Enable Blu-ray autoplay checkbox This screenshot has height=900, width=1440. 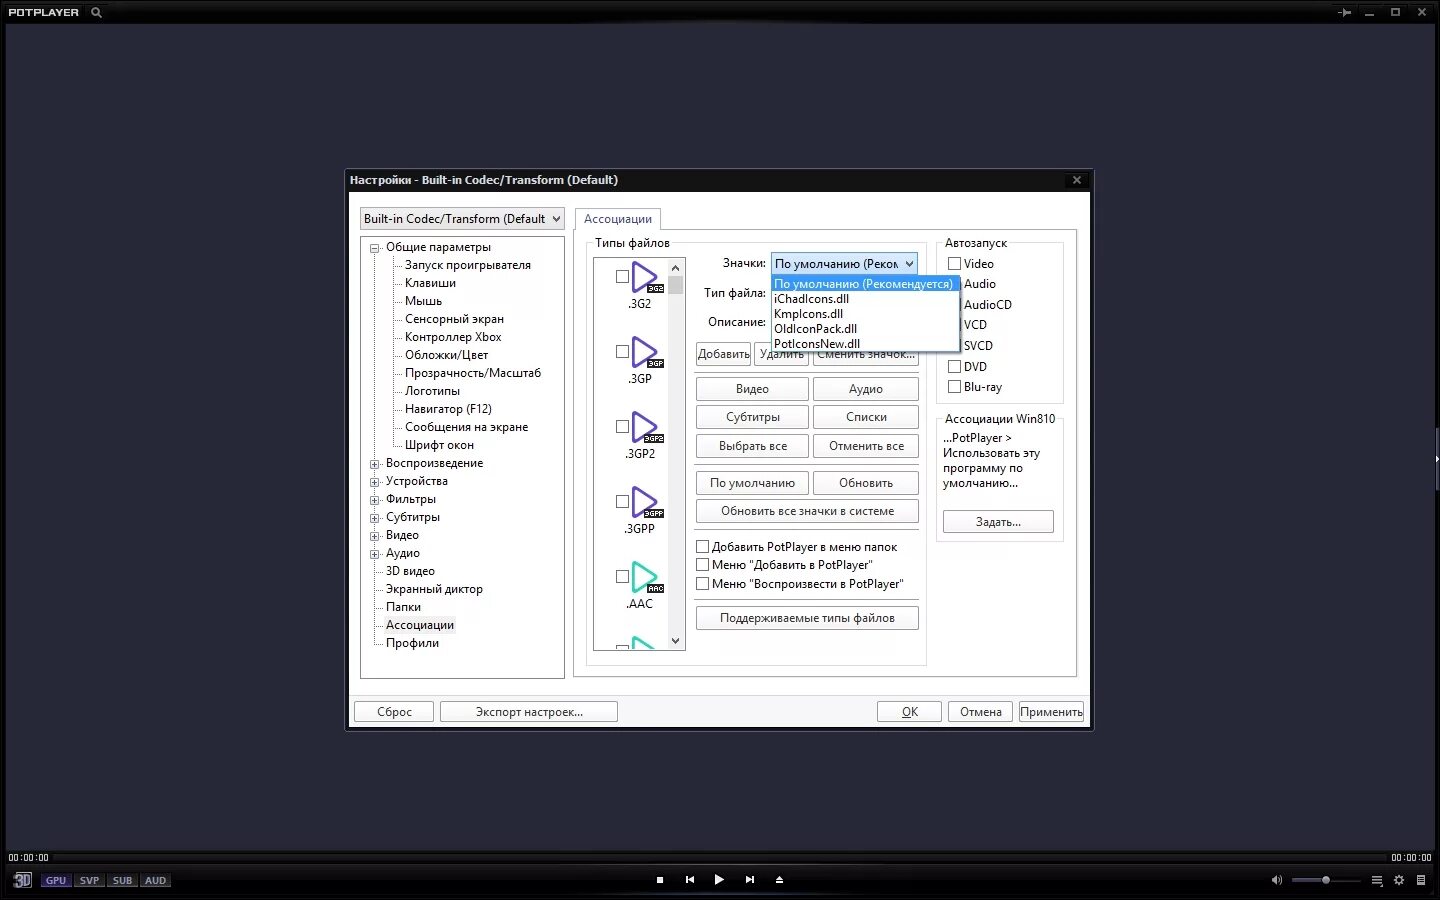[954, 387]
